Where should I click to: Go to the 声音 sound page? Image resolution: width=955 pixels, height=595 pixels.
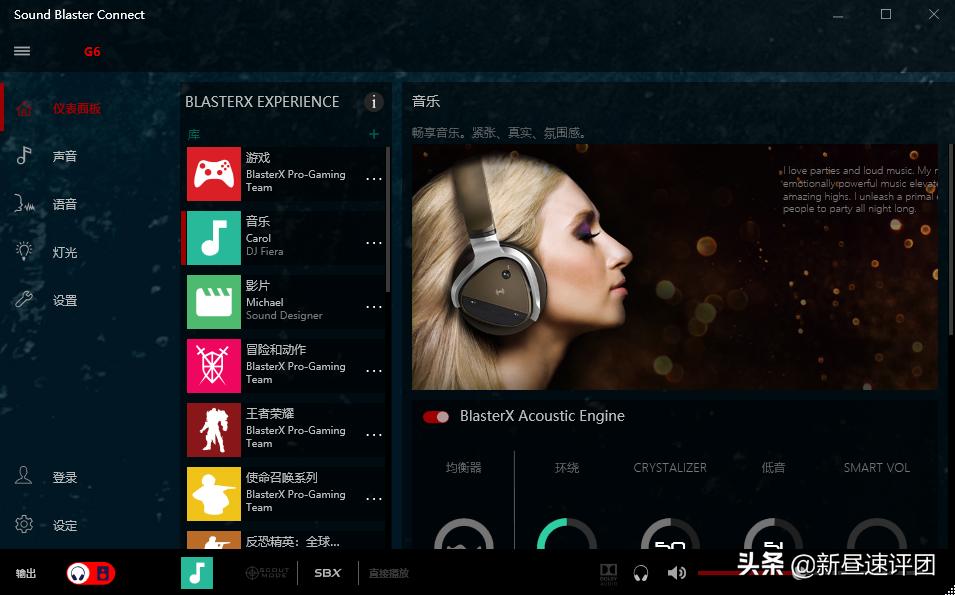tap(65, 157)
